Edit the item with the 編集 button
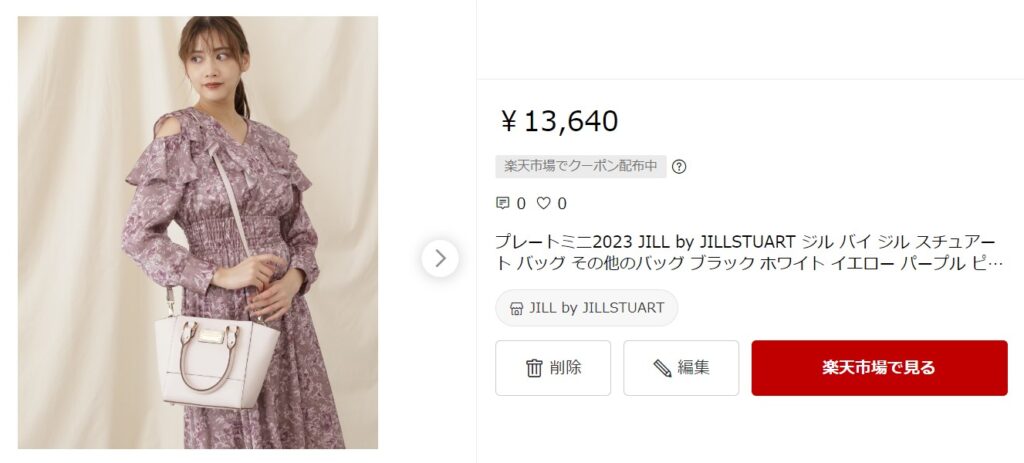Screen dimensions: 1024x463 click(x=680, y=368)
